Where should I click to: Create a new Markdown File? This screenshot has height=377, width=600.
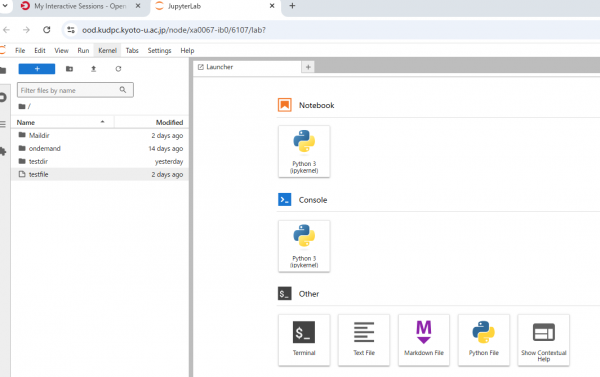424,340
